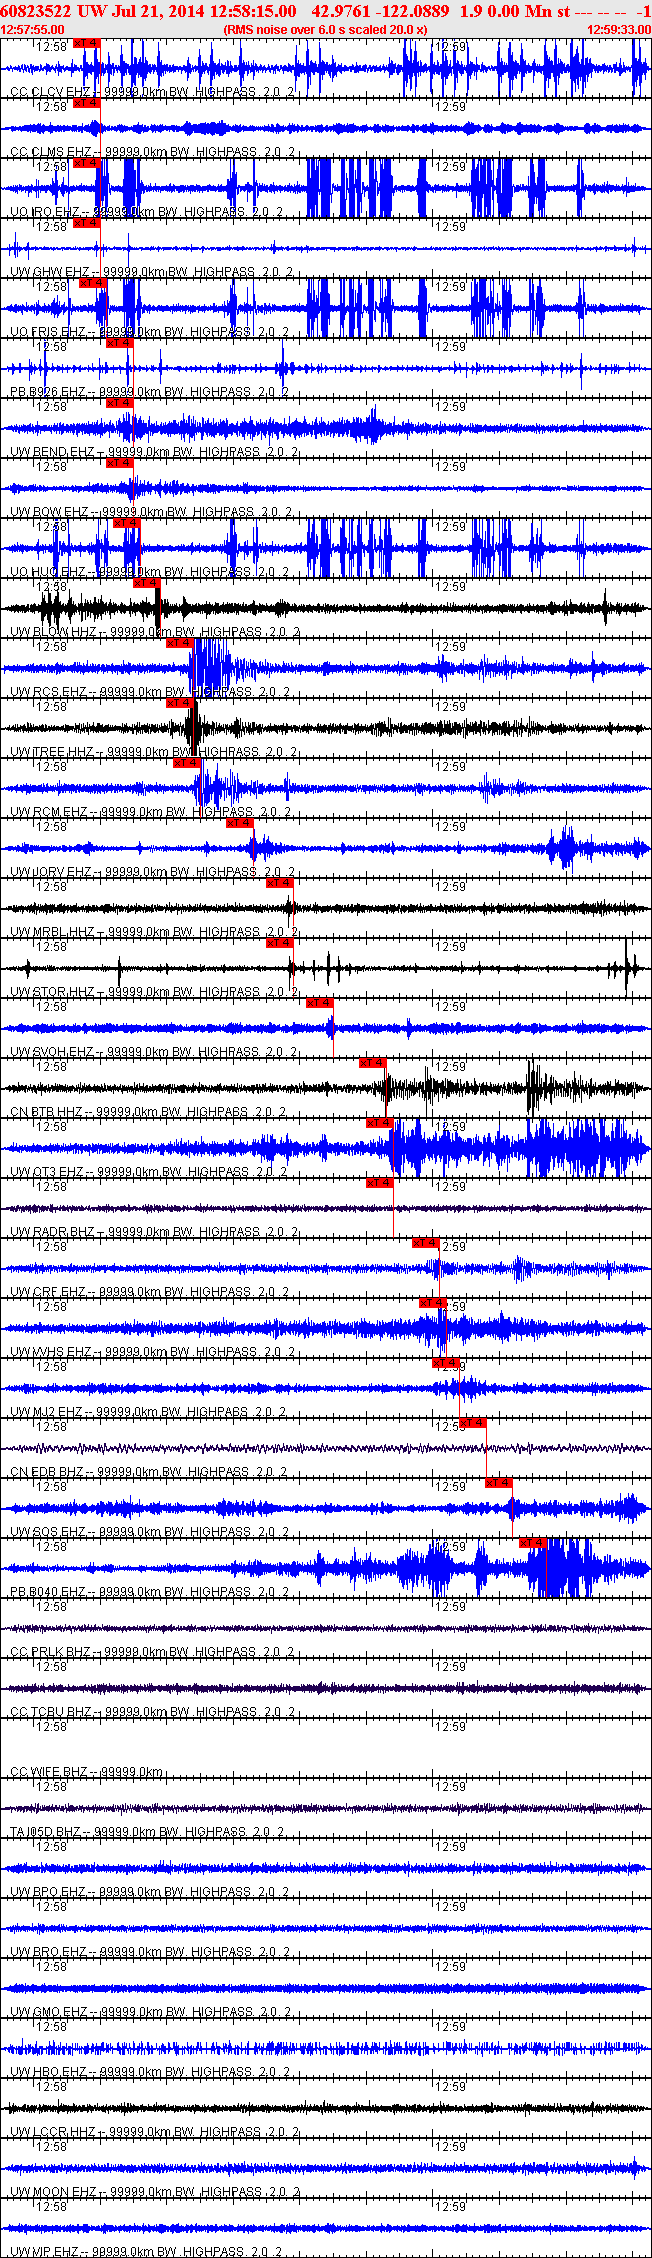Click the end time 12:59:33.00 label
Image resolution: width=652 pixels, height=2258 pixels.
pos(619,30)
